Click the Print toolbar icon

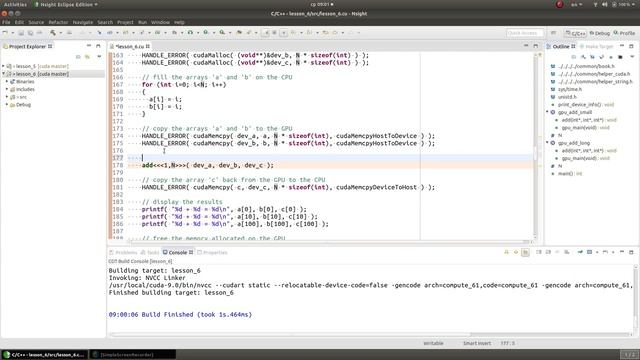pos(40,33)
